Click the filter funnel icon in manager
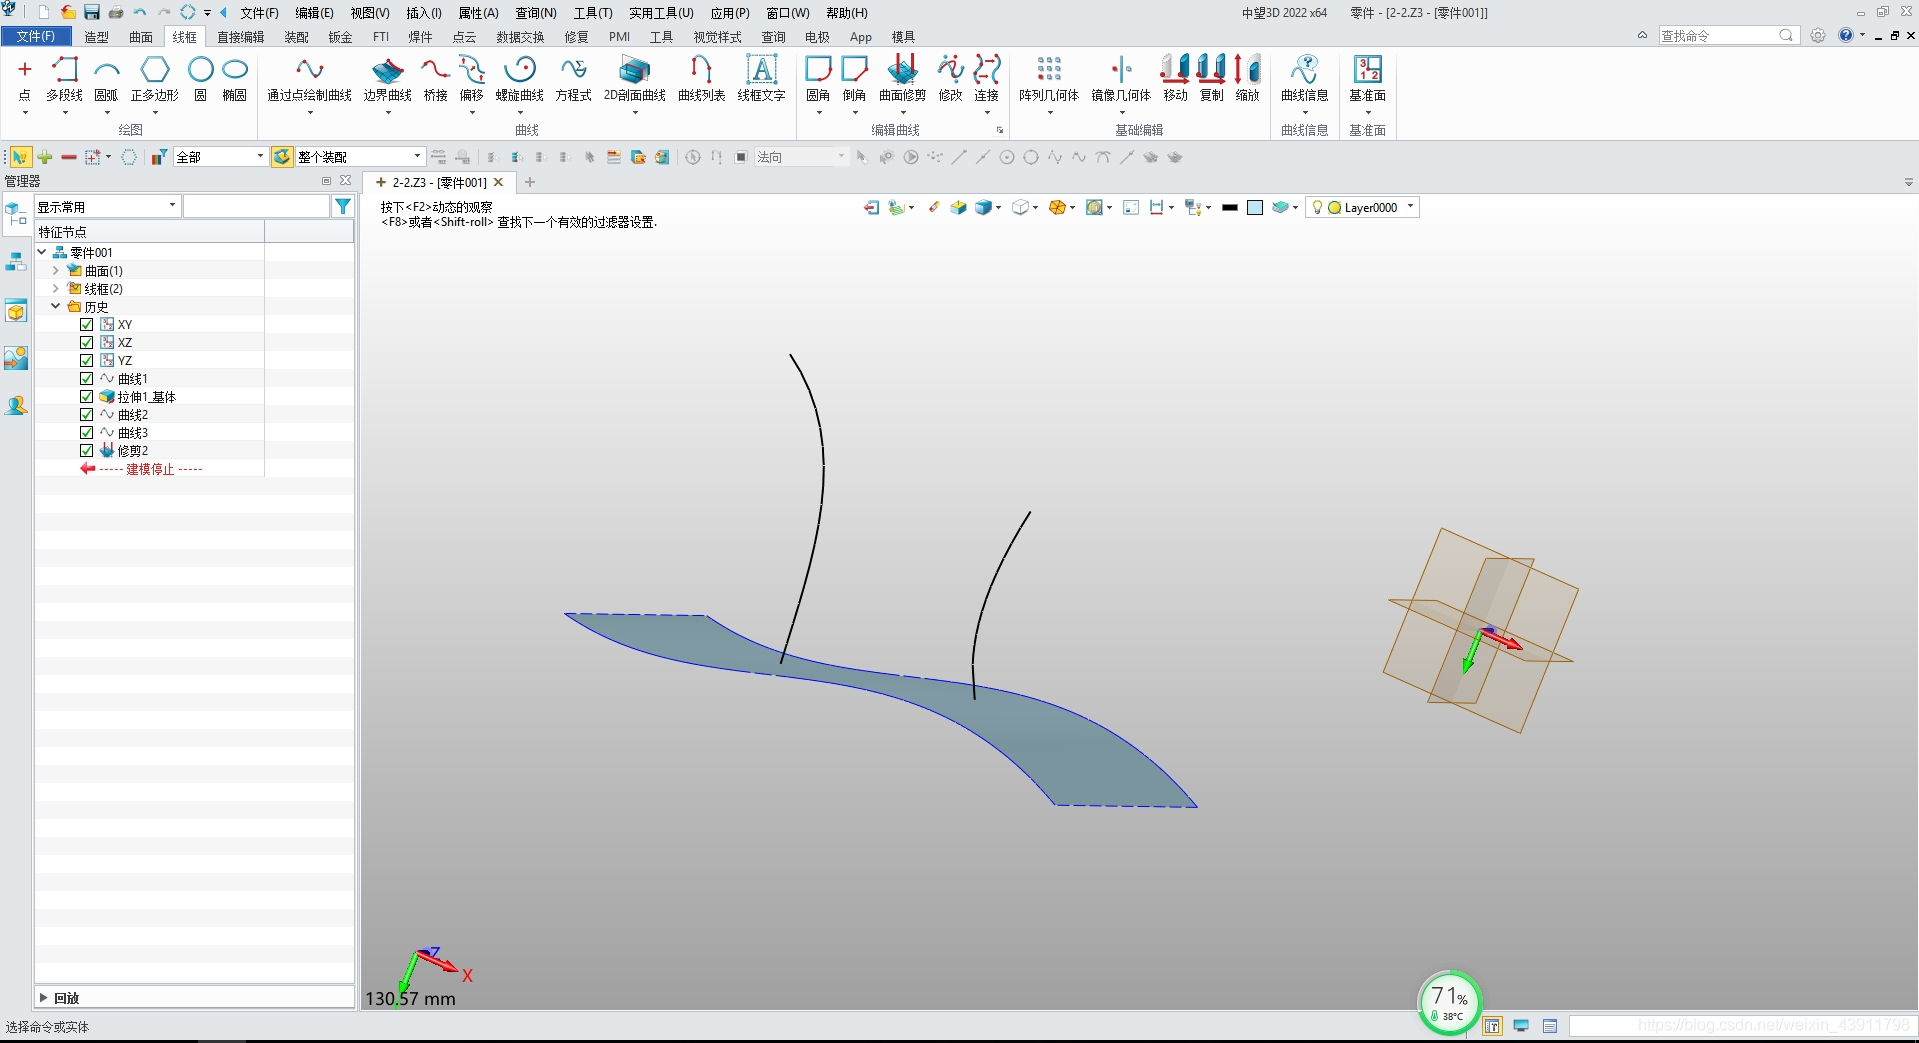This screenshot has height=1043, width=1919. point(343,206)
